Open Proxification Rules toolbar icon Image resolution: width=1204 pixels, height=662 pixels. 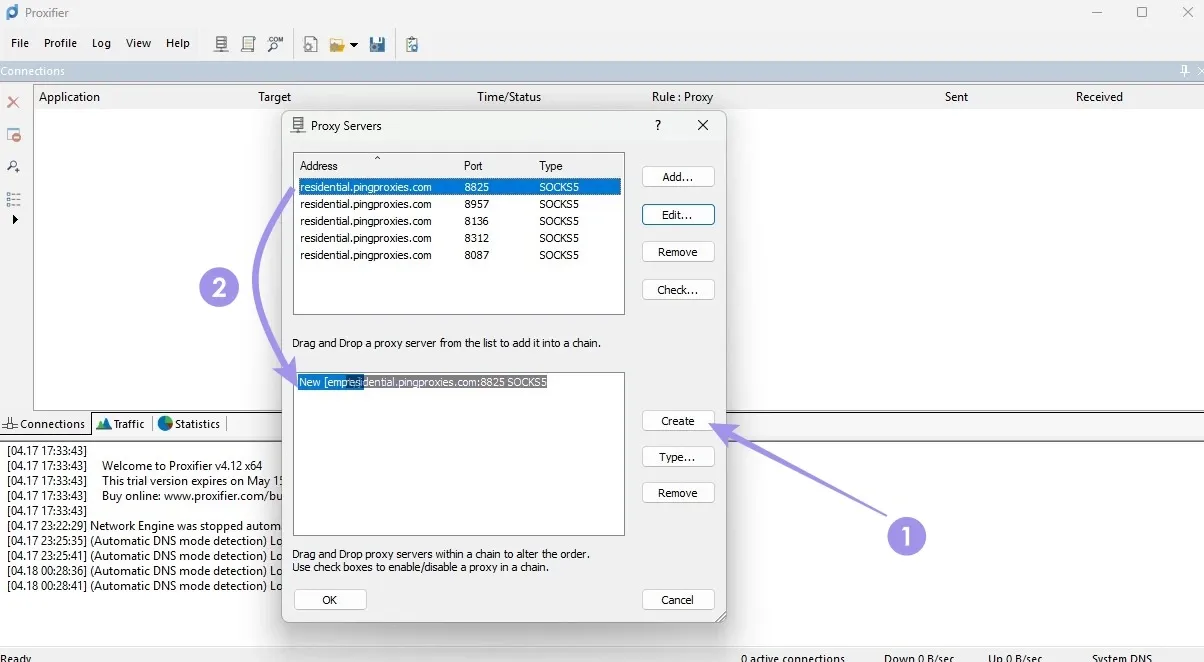point(248,44)
